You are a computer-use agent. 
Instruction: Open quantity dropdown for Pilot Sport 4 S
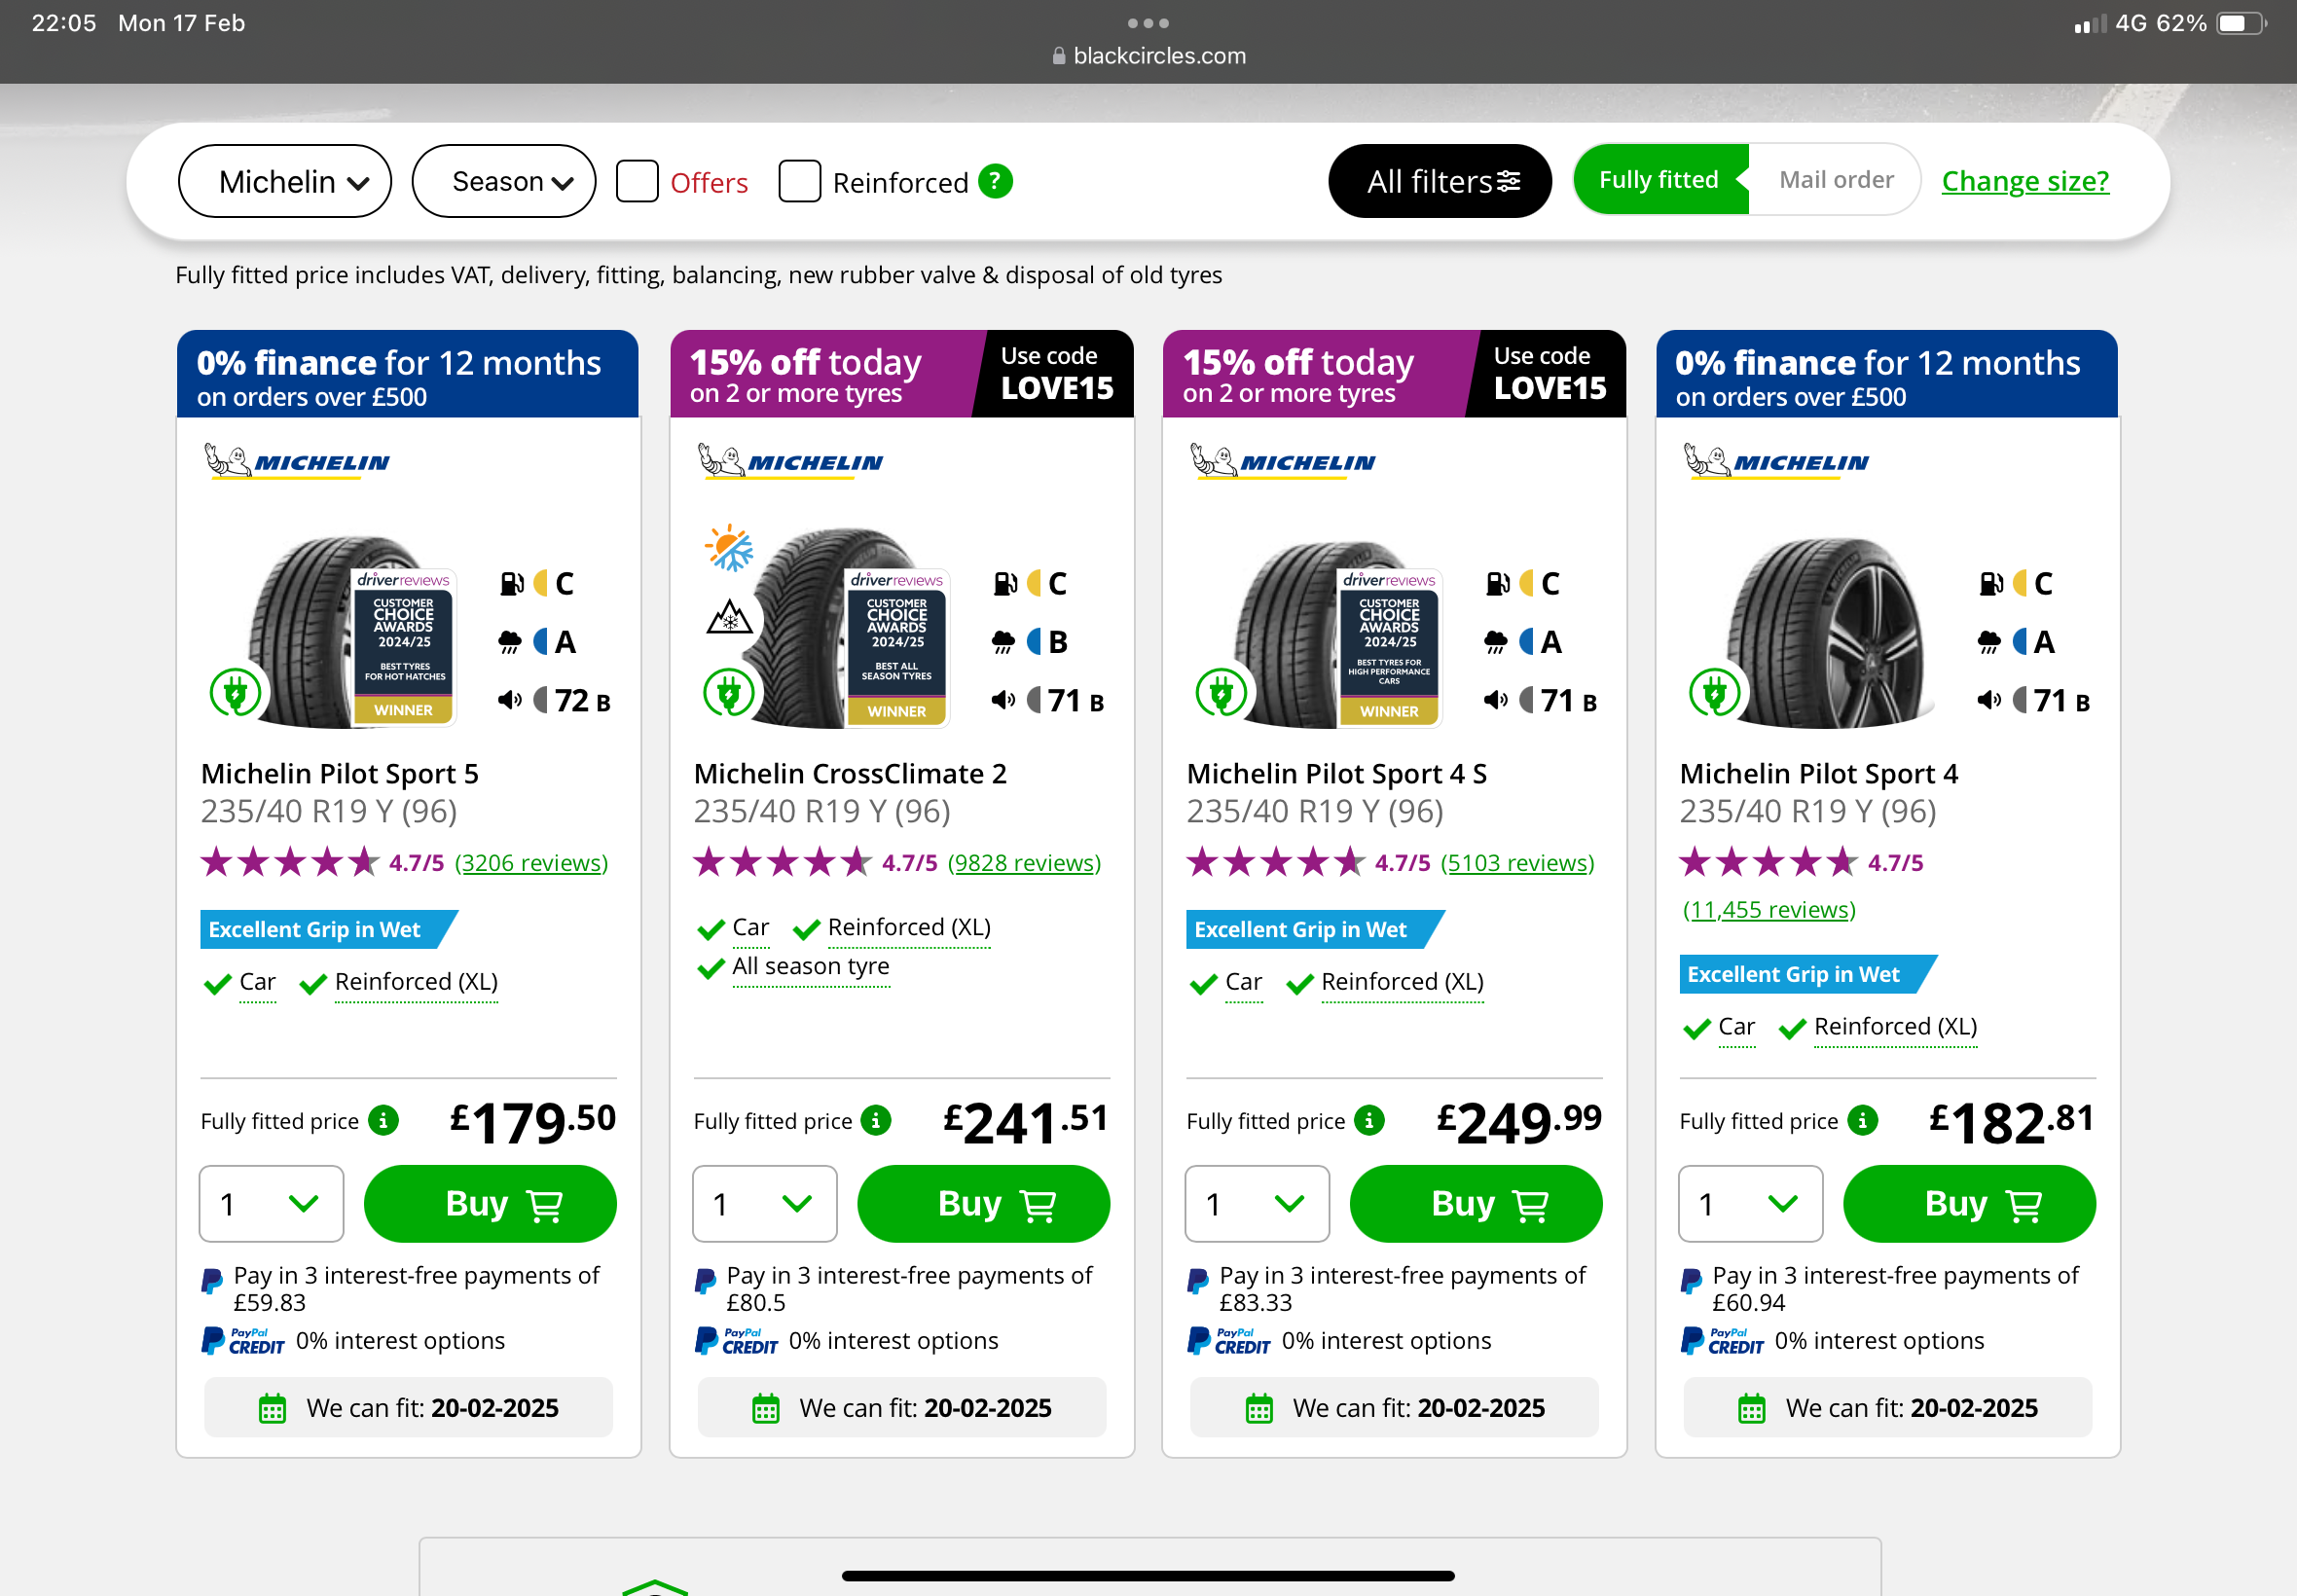[x=1257, y=1203]
